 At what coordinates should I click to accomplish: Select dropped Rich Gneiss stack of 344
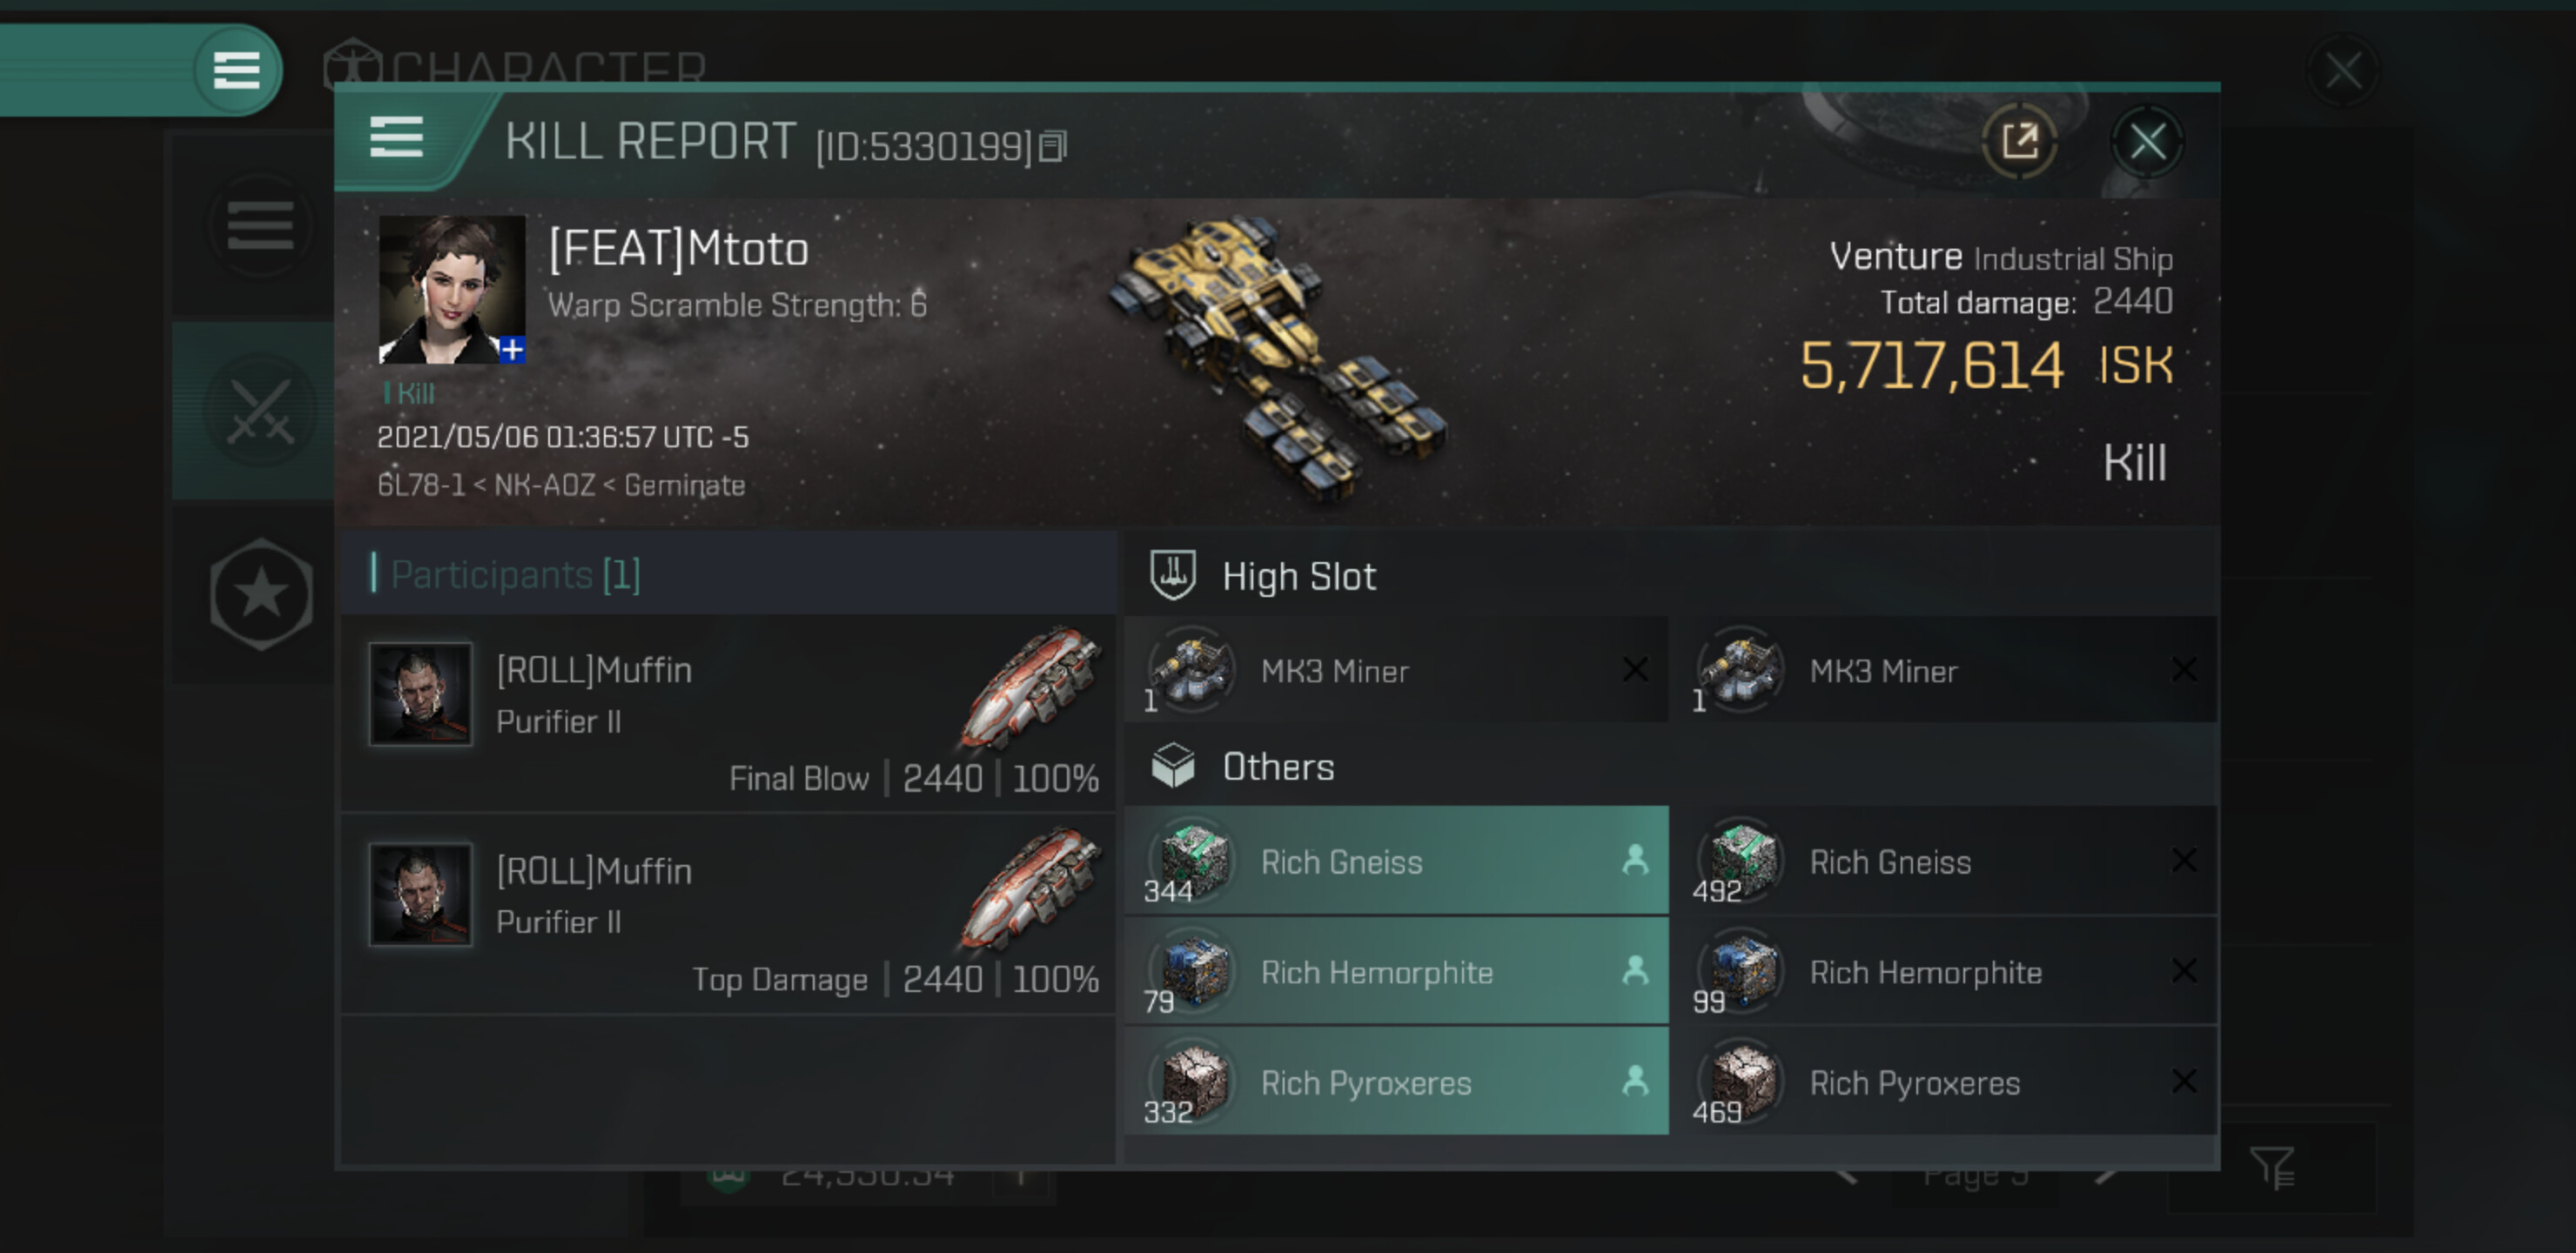click(1396, 861)
